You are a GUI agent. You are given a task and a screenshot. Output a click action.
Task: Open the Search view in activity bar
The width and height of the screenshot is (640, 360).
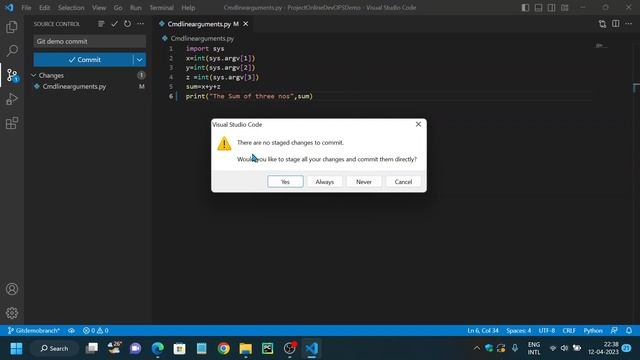click(x=12, y=51)
